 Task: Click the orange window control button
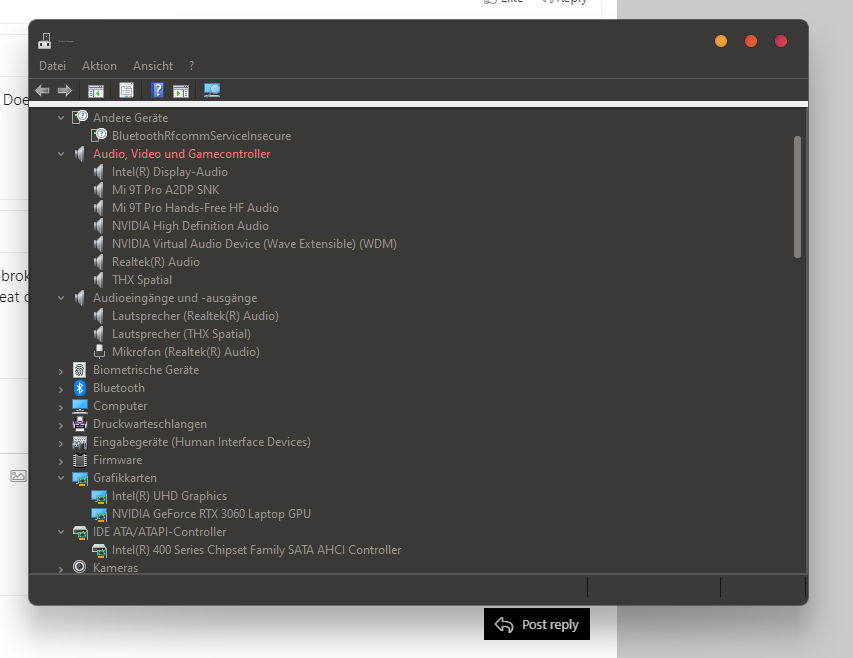(721, 41)
